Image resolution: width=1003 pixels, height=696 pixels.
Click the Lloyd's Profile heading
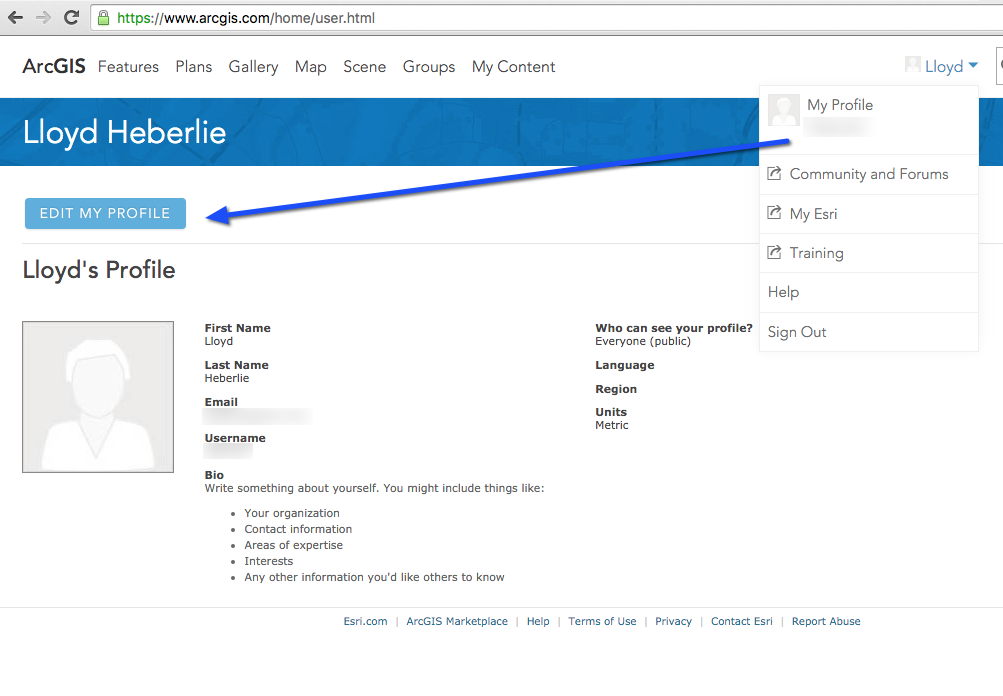pyautogui.click(x=99, y=270)
